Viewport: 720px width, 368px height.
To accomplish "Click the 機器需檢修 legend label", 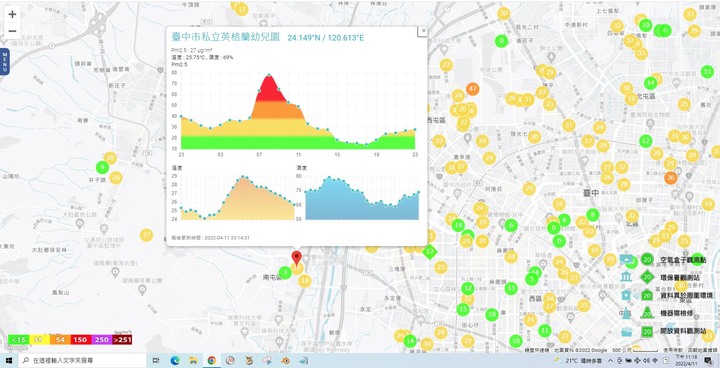I will [x=676, y=314].
